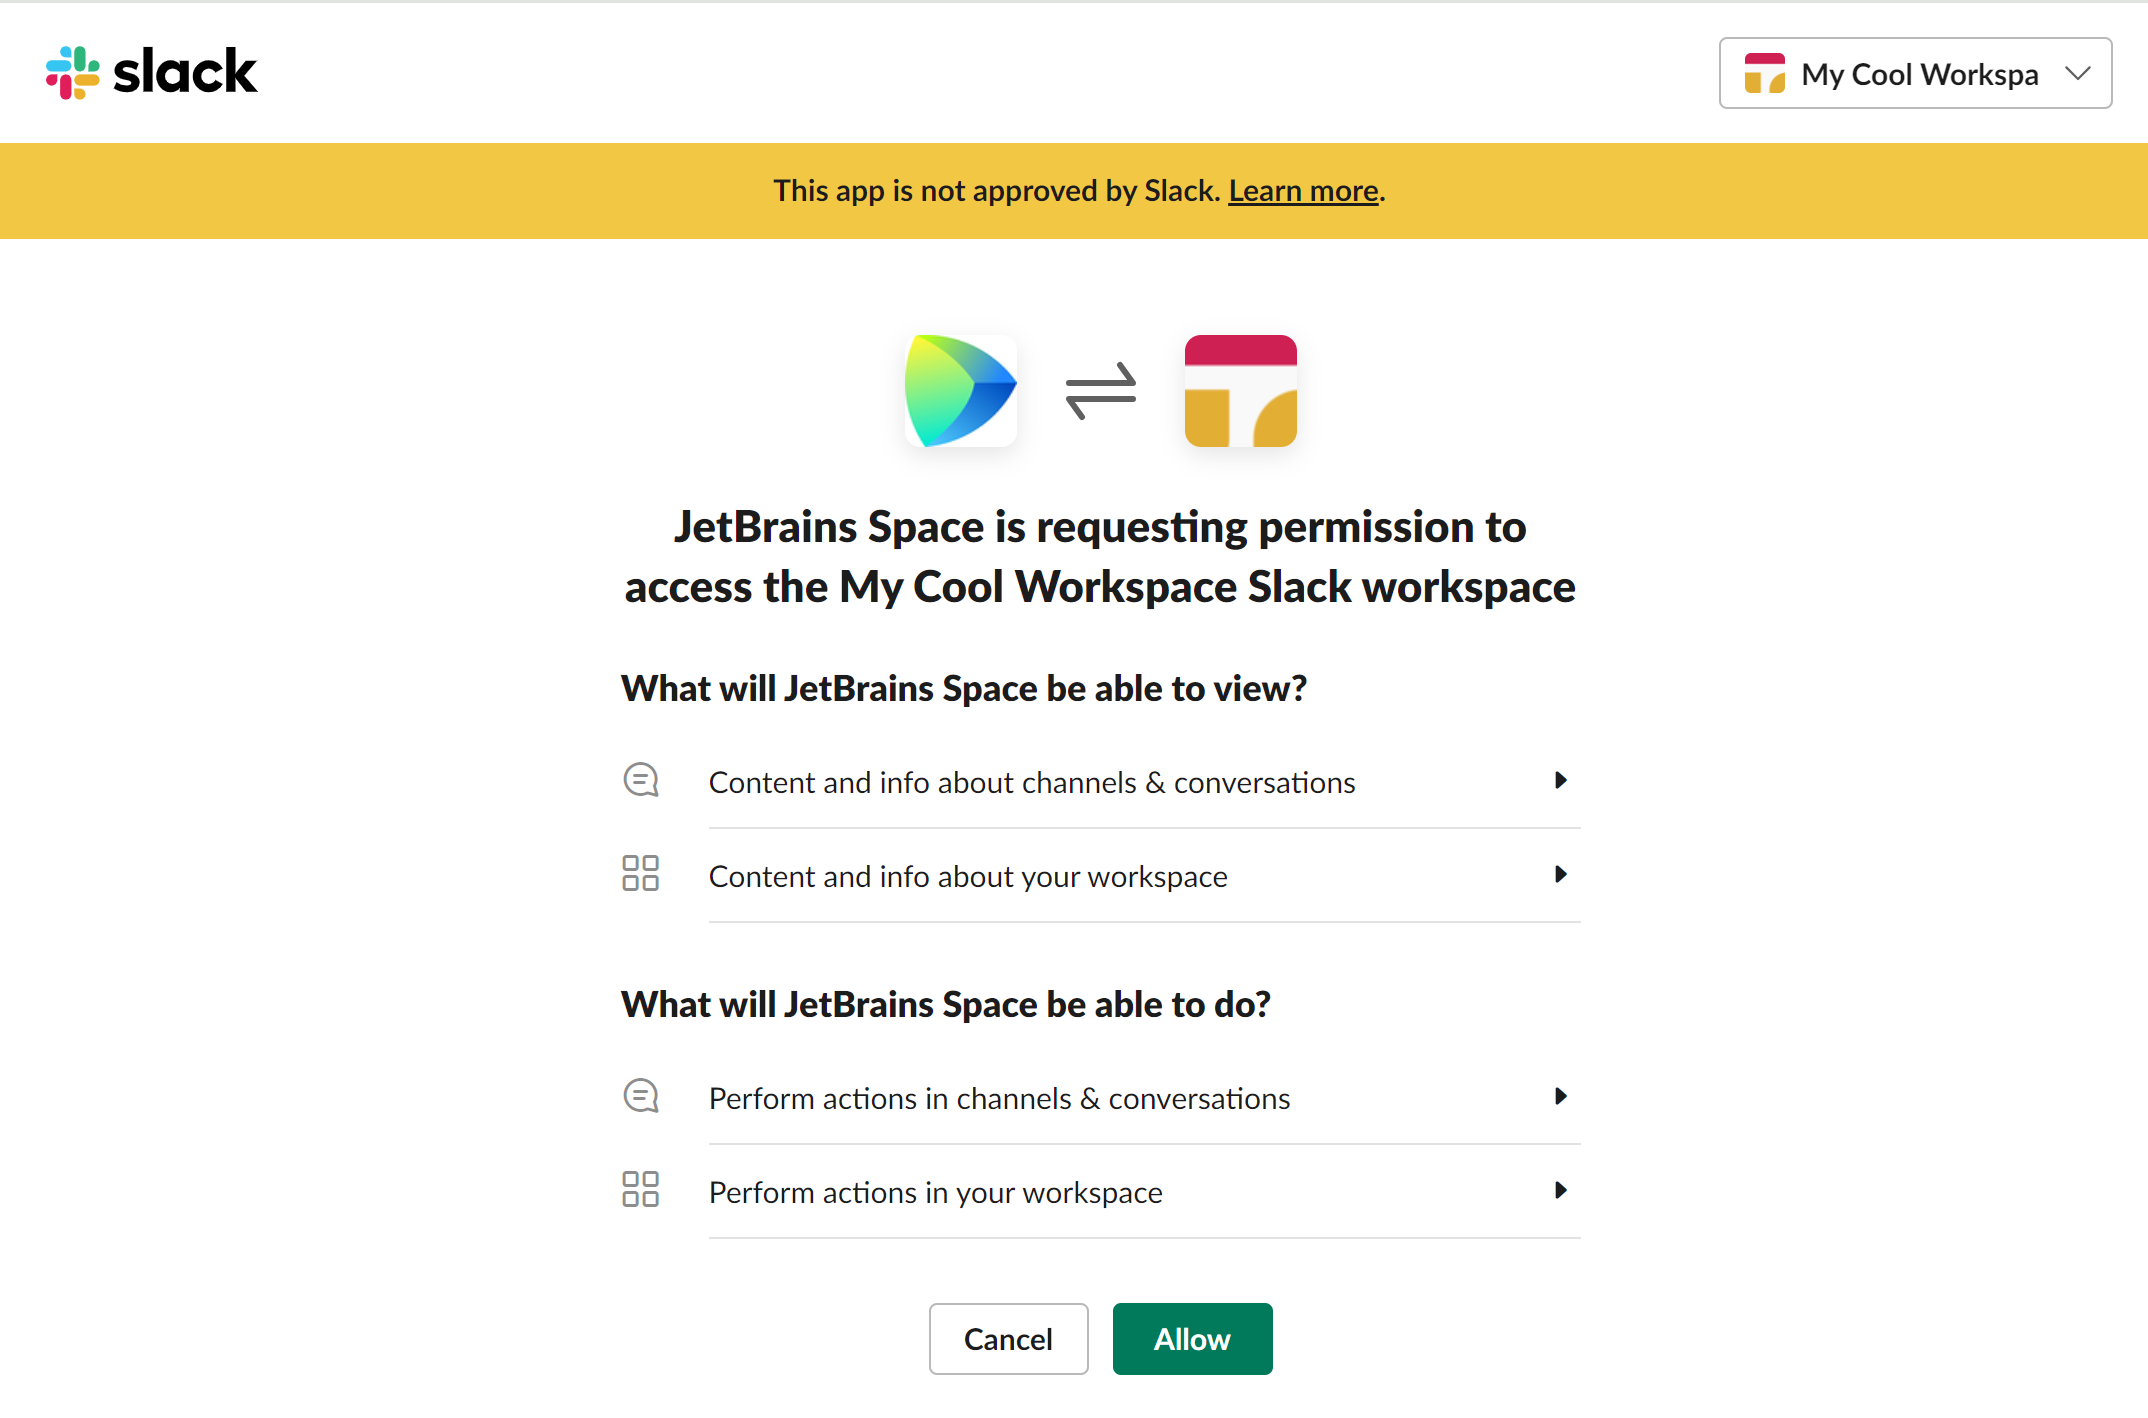Select 'Content and info about channels & conversations' text
This screenshot has height=1418, width=2148.
pos(1031,782)
